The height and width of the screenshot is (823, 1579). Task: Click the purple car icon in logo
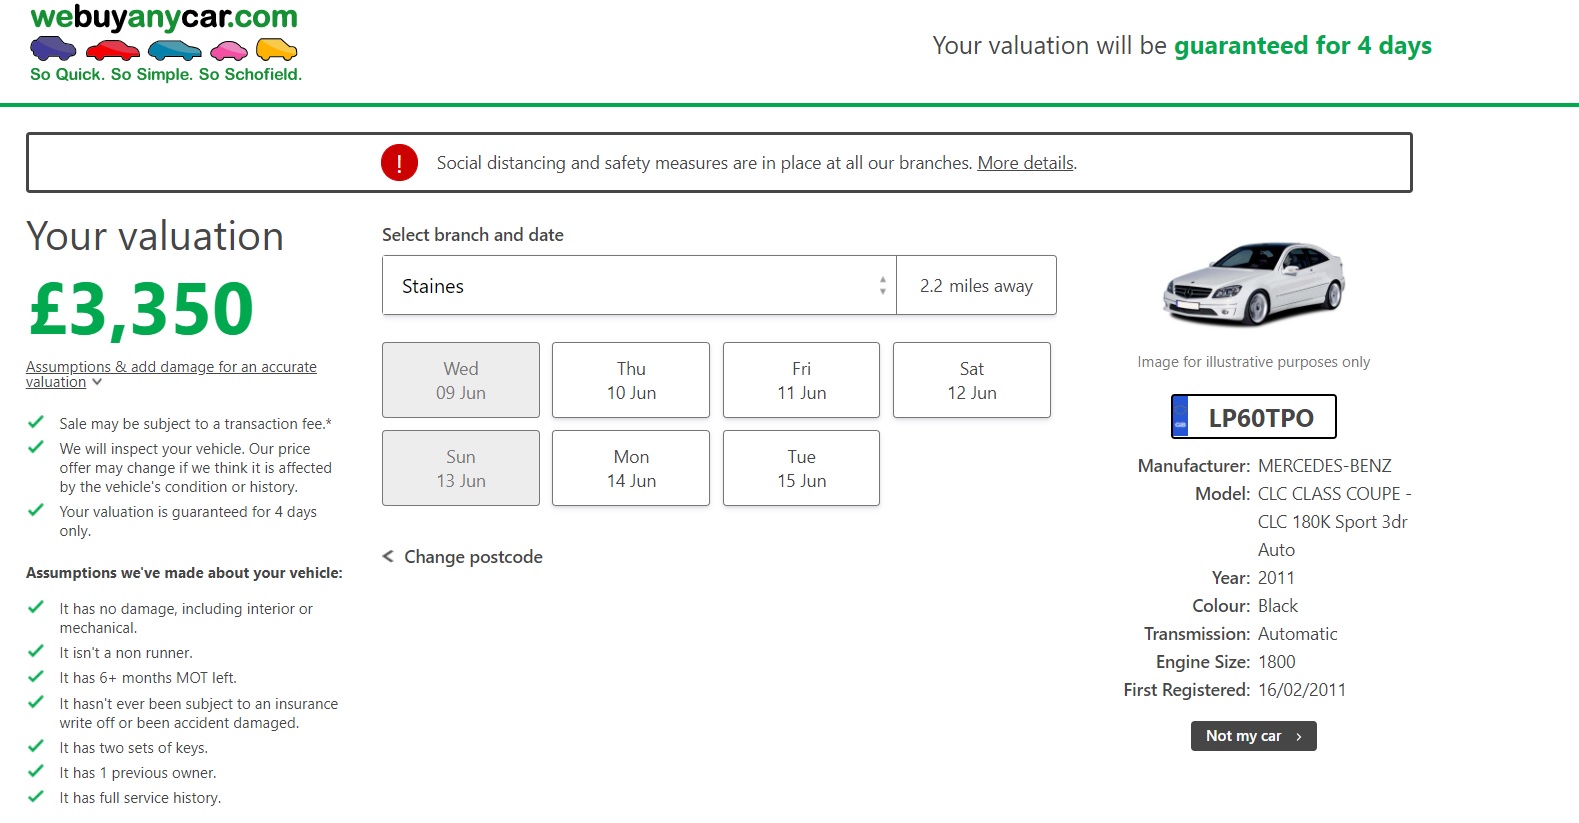tap(53, 48)
